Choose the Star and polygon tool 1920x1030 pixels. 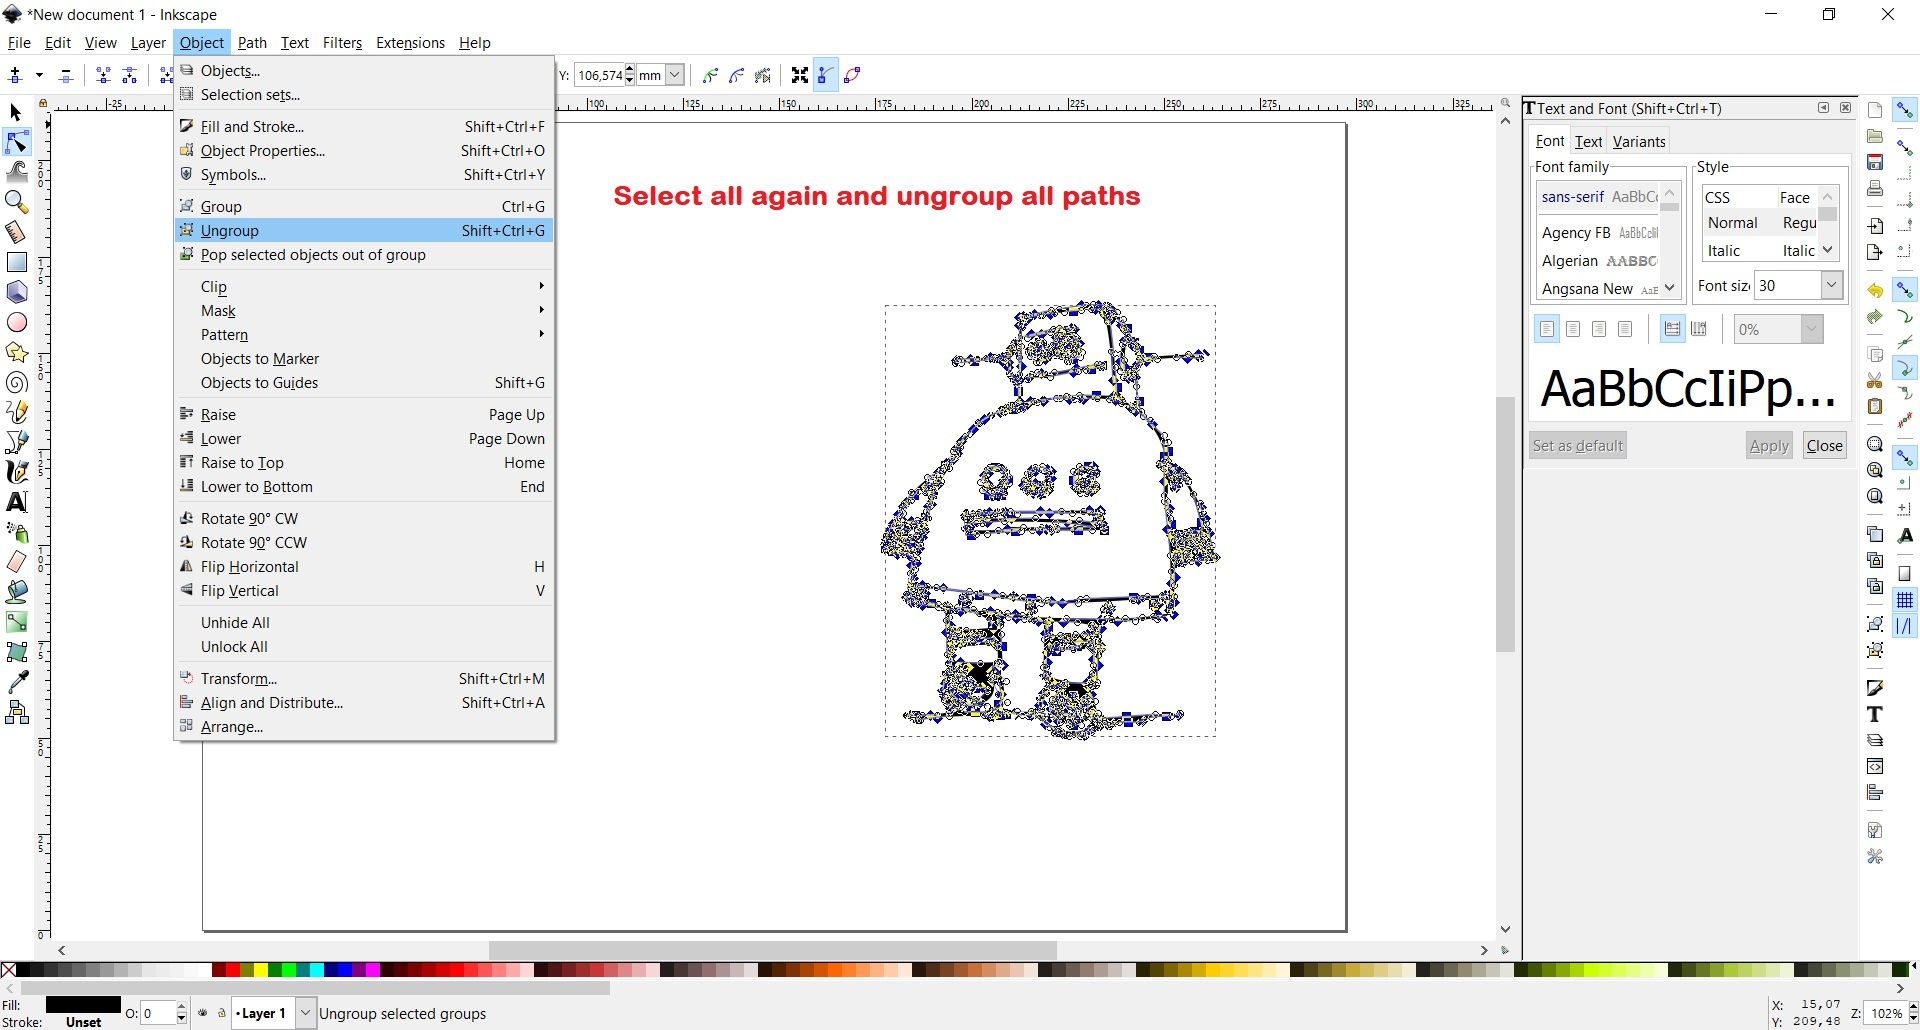17,352
